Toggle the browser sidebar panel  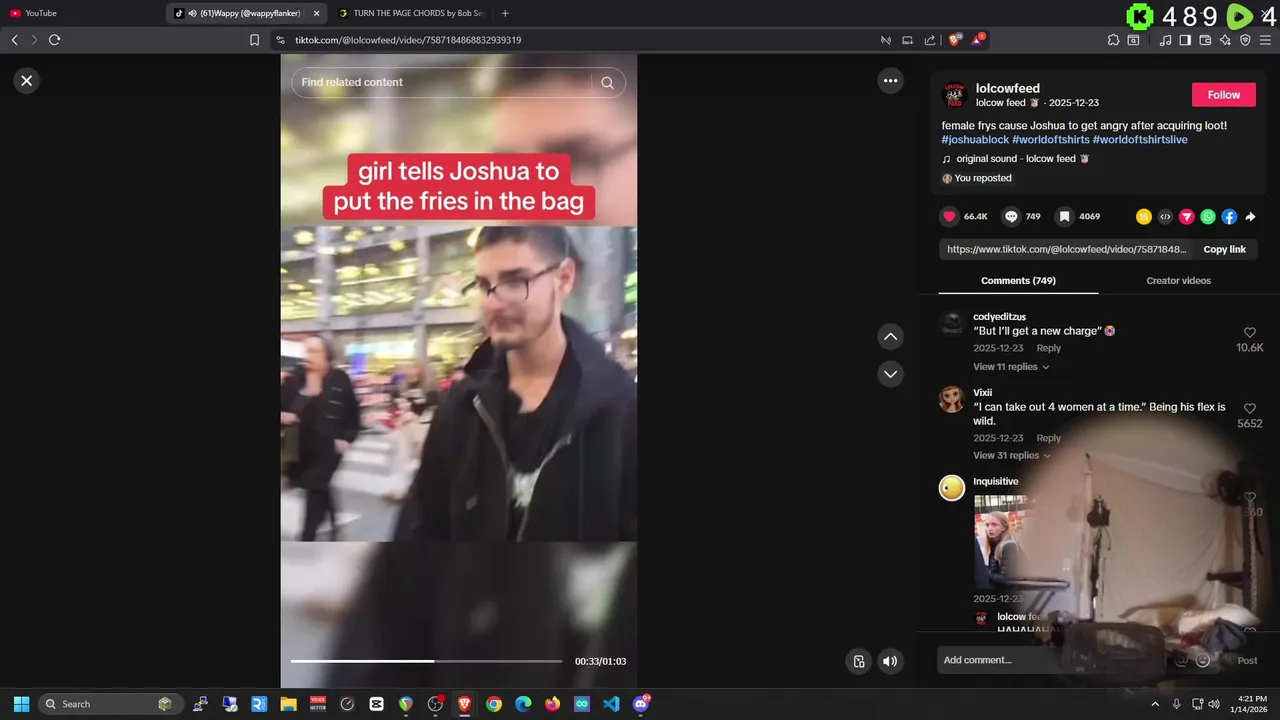[x=1185, y=40]
